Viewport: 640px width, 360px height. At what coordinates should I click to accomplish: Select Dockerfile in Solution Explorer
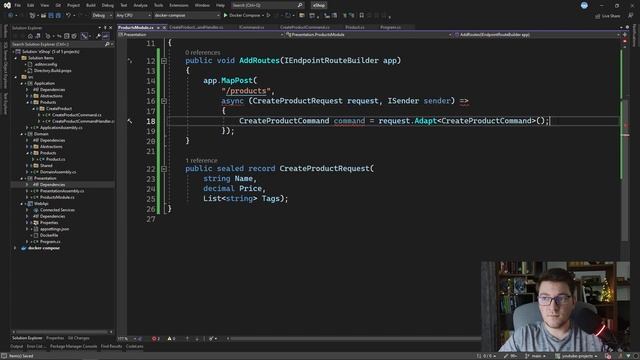tap(49, 235)
